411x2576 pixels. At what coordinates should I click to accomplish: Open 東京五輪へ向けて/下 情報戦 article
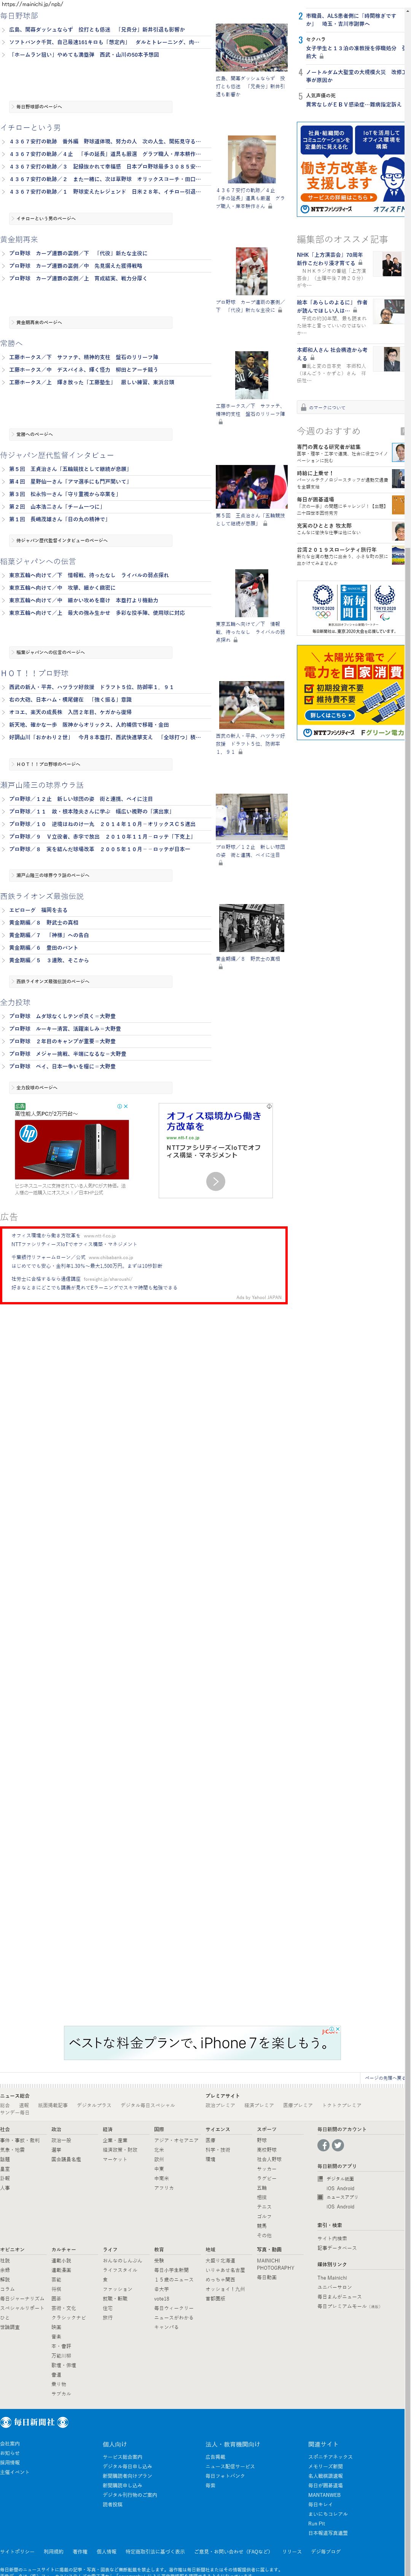click(89, 575)
